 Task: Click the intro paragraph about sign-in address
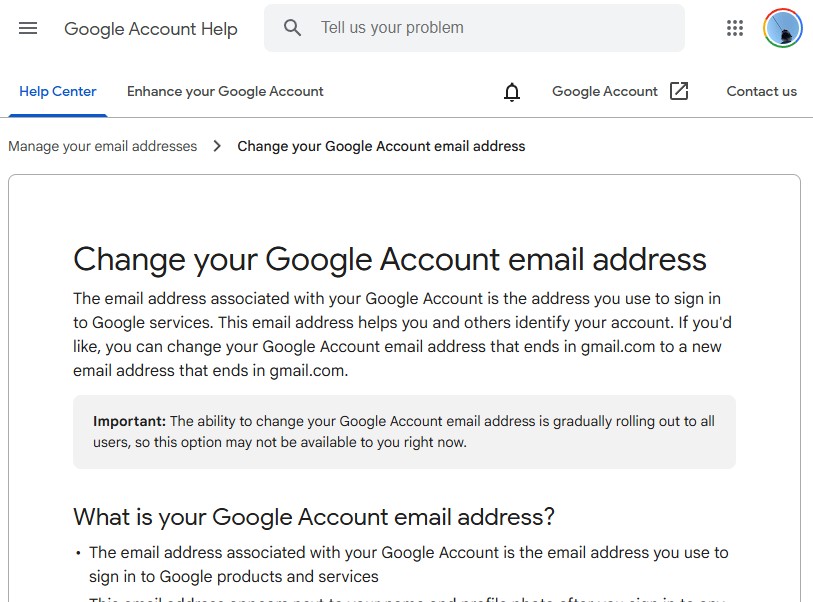point(397,335)
